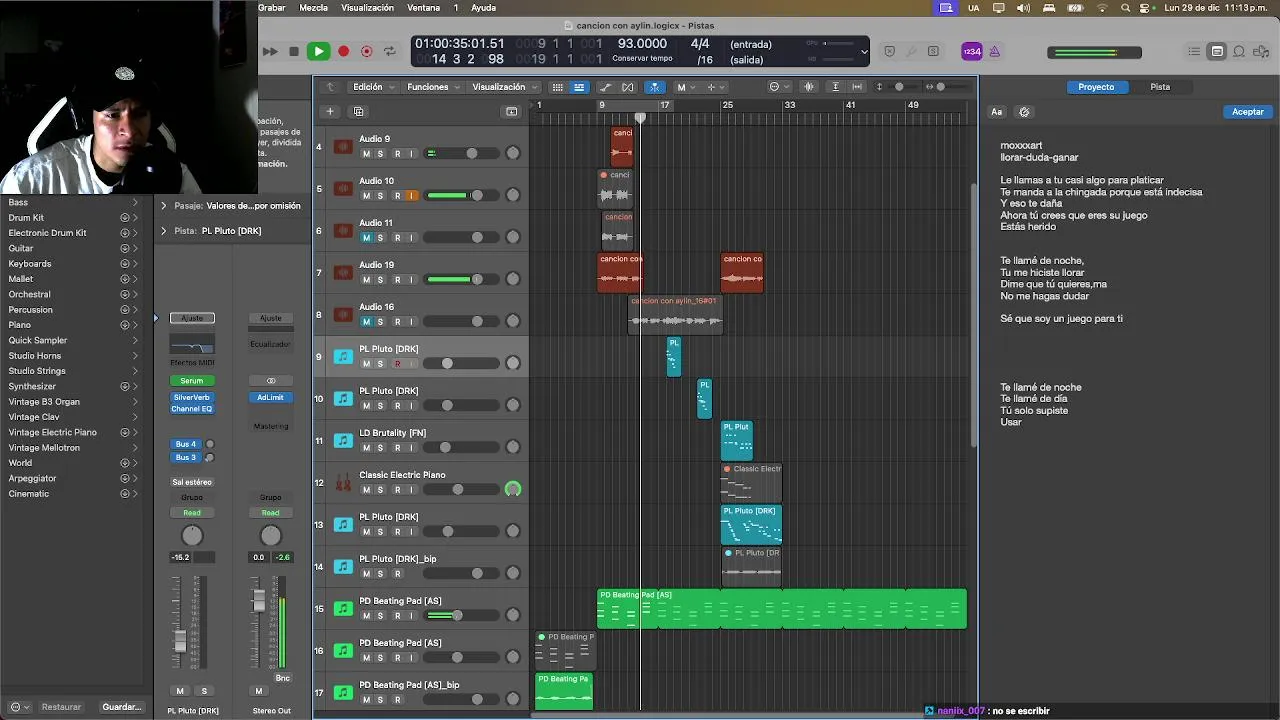The height and width of the screenshot is (720, 1280).
Task: Click the icon next to Aa in notes
Action: pyautogui.click(x=1024, y=112)
